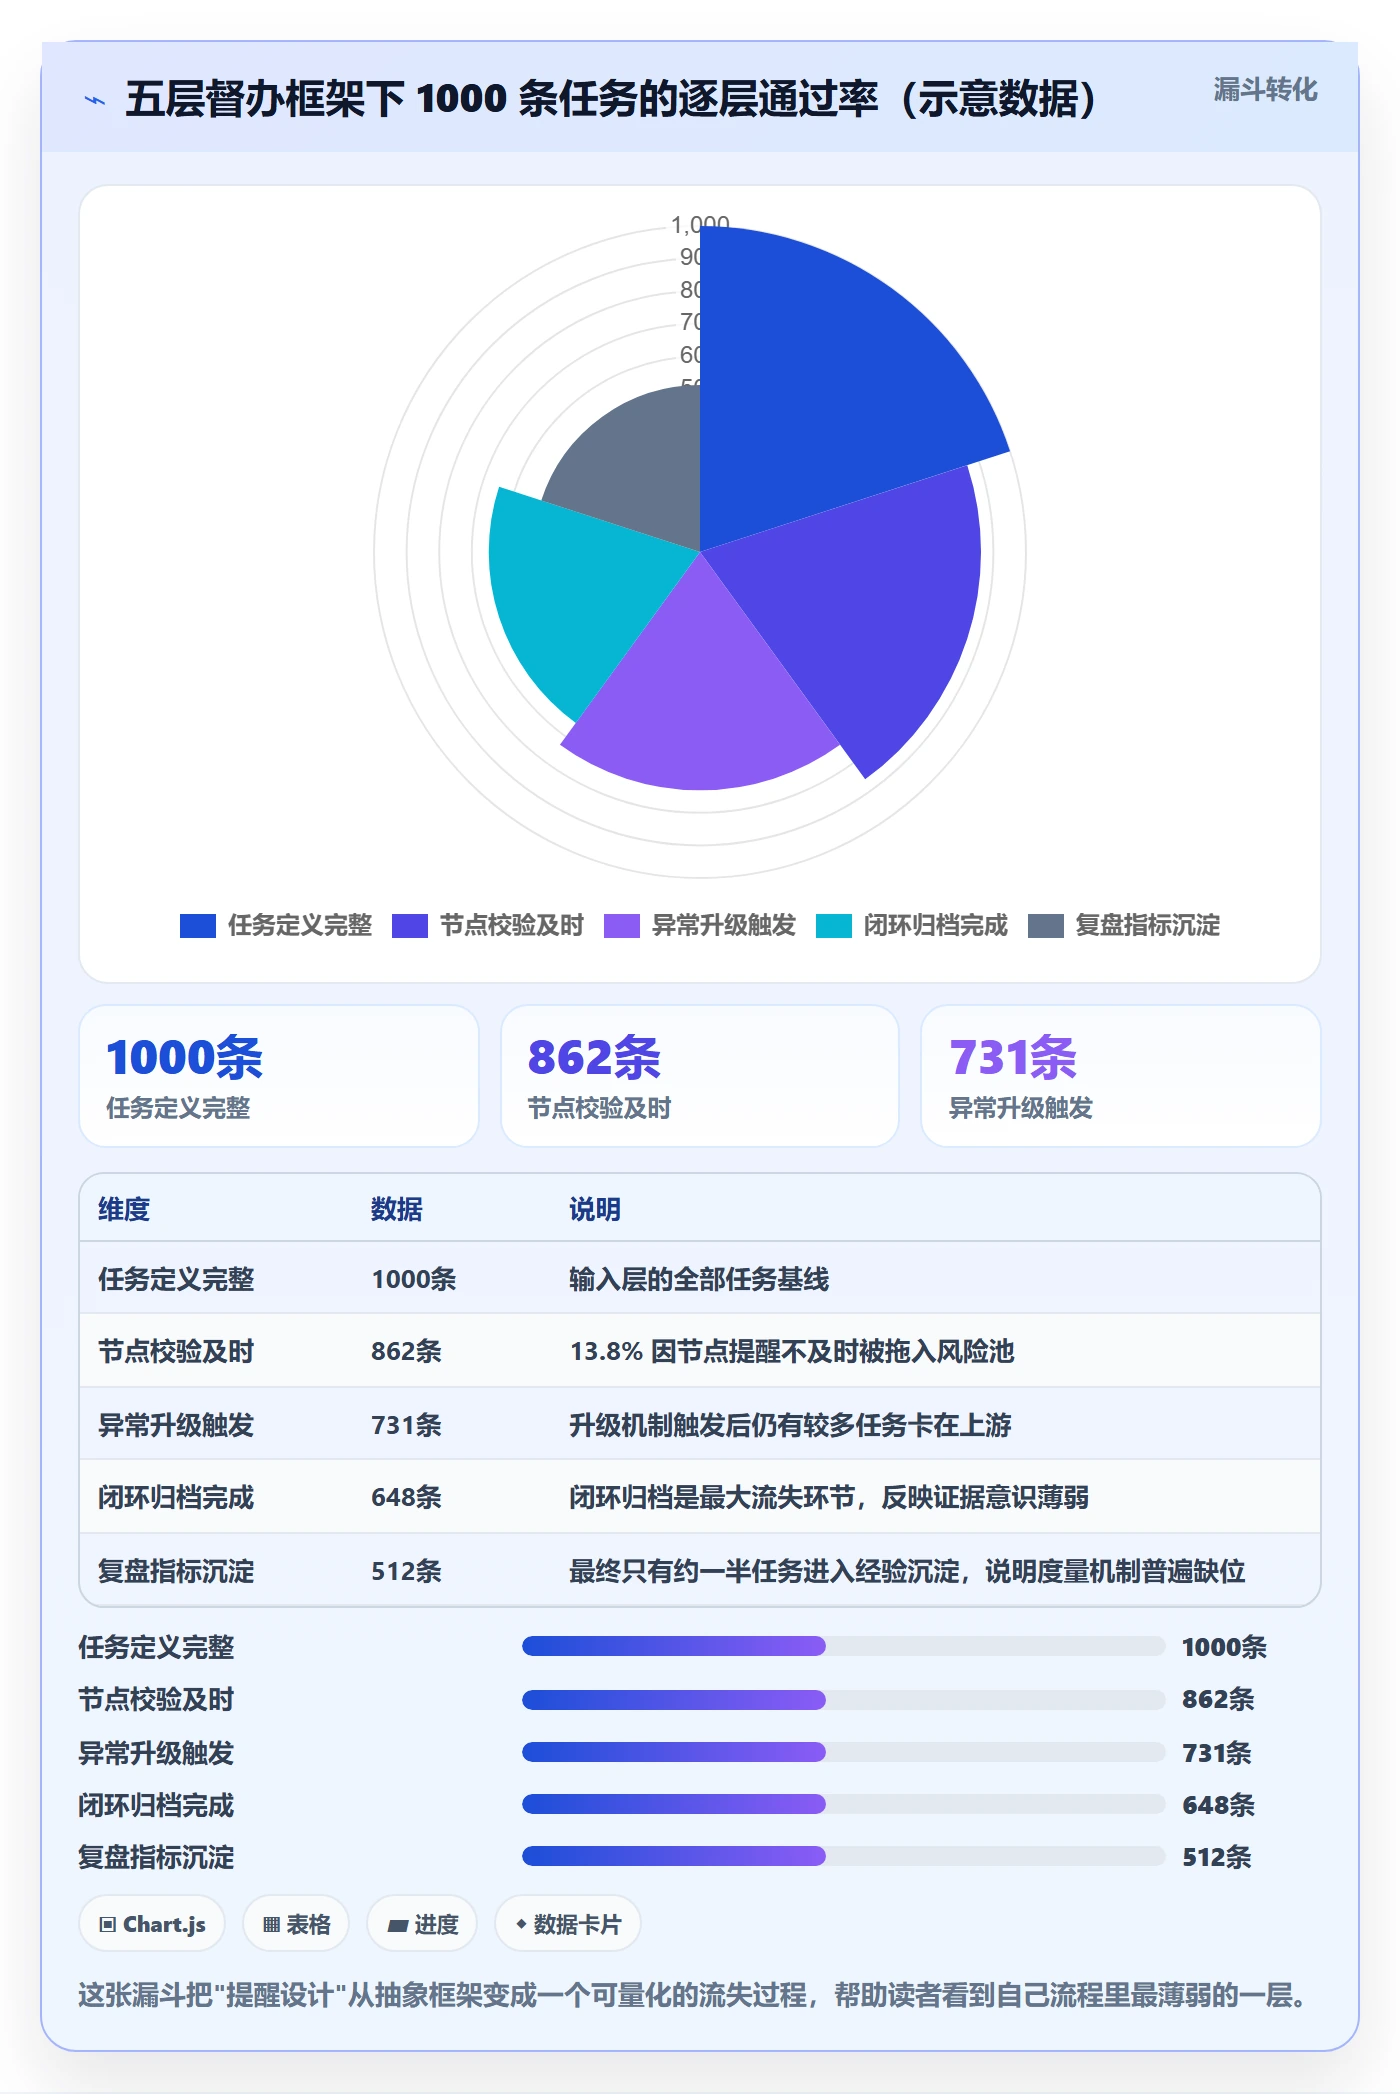
Task: Click the 异常升级触发 progress bar
Action: click(x=843, y=1752)
